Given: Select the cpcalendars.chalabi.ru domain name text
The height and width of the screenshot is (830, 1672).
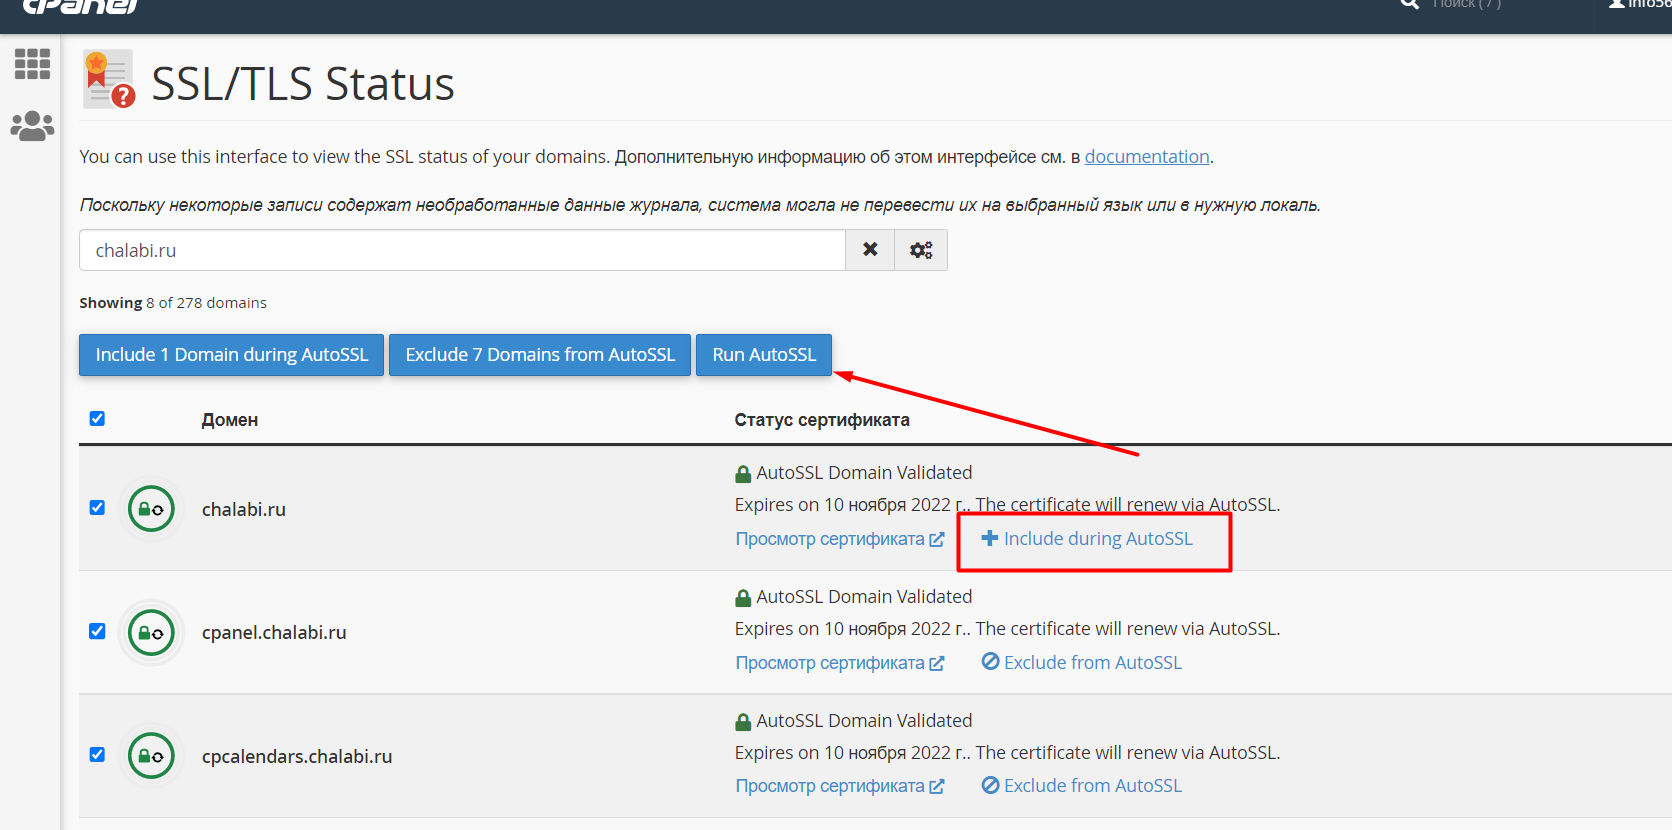Looking at the screenshot, I should [x=297, y=757].
